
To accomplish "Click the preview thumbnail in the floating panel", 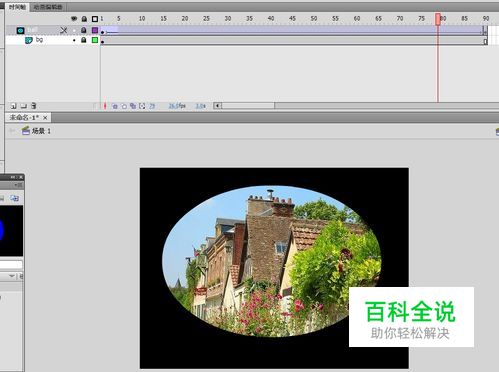I will tap(11, 231).
